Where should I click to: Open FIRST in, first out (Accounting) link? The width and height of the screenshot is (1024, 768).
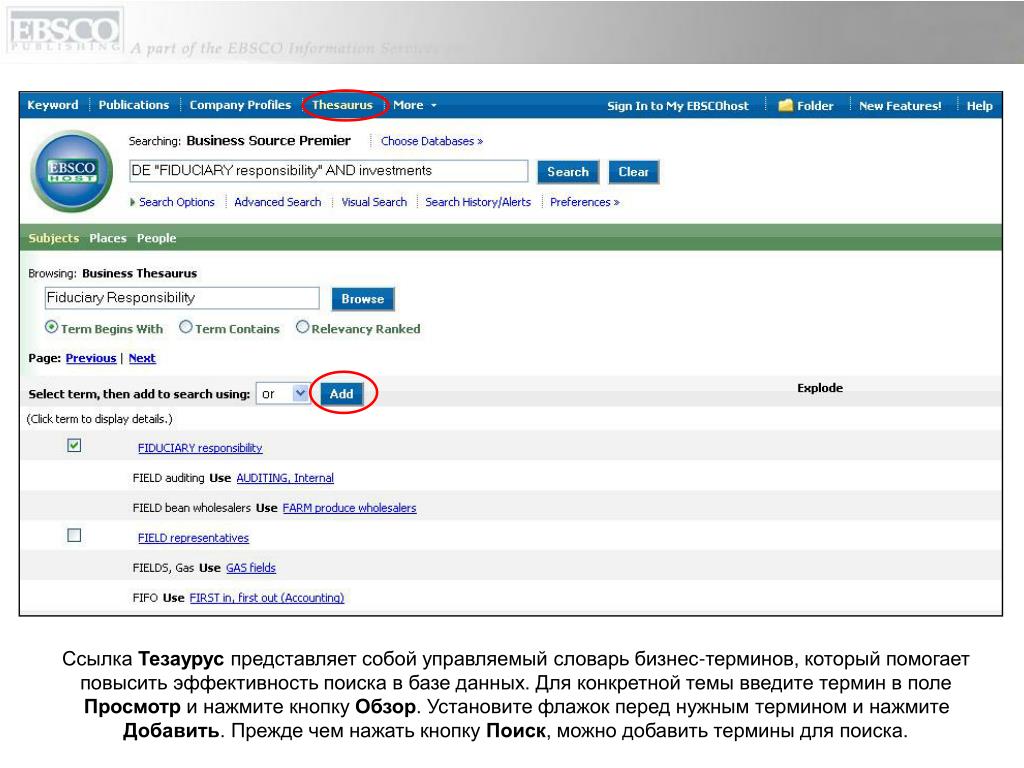click(266, 598)
